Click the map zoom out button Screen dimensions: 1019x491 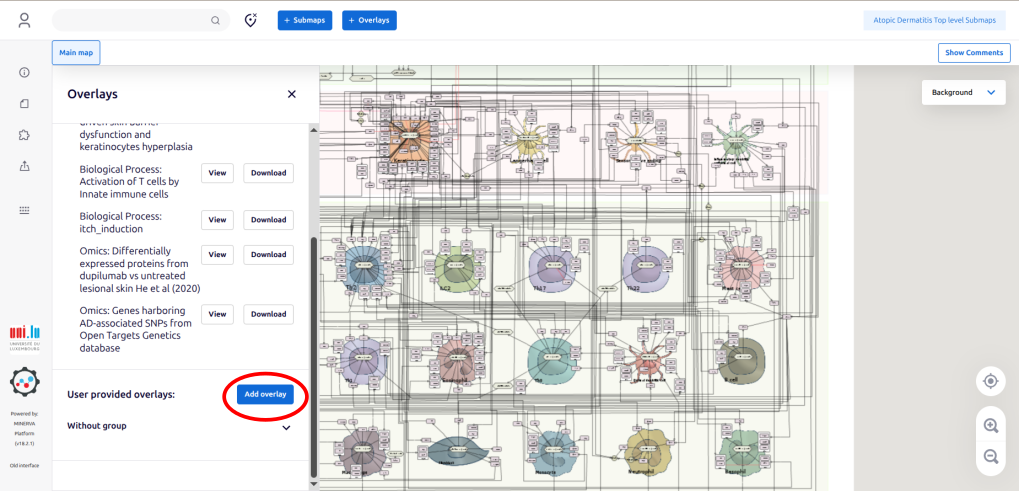(990, 456)
